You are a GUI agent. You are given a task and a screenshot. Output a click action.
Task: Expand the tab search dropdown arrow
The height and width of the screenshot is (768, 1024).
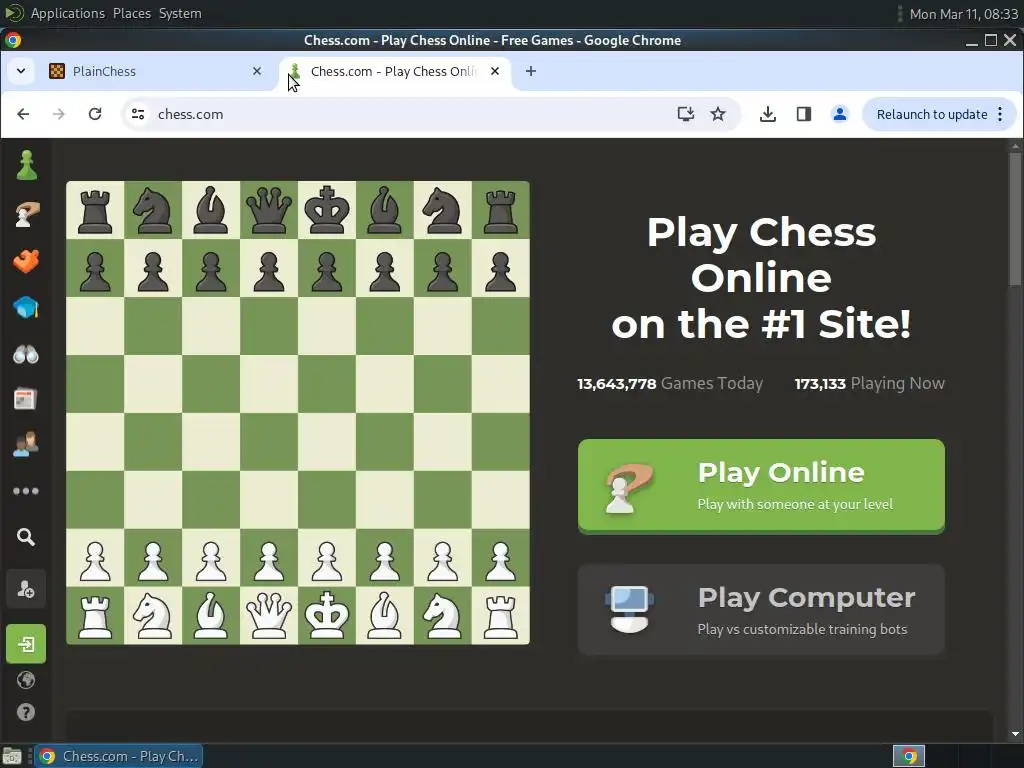21,71
